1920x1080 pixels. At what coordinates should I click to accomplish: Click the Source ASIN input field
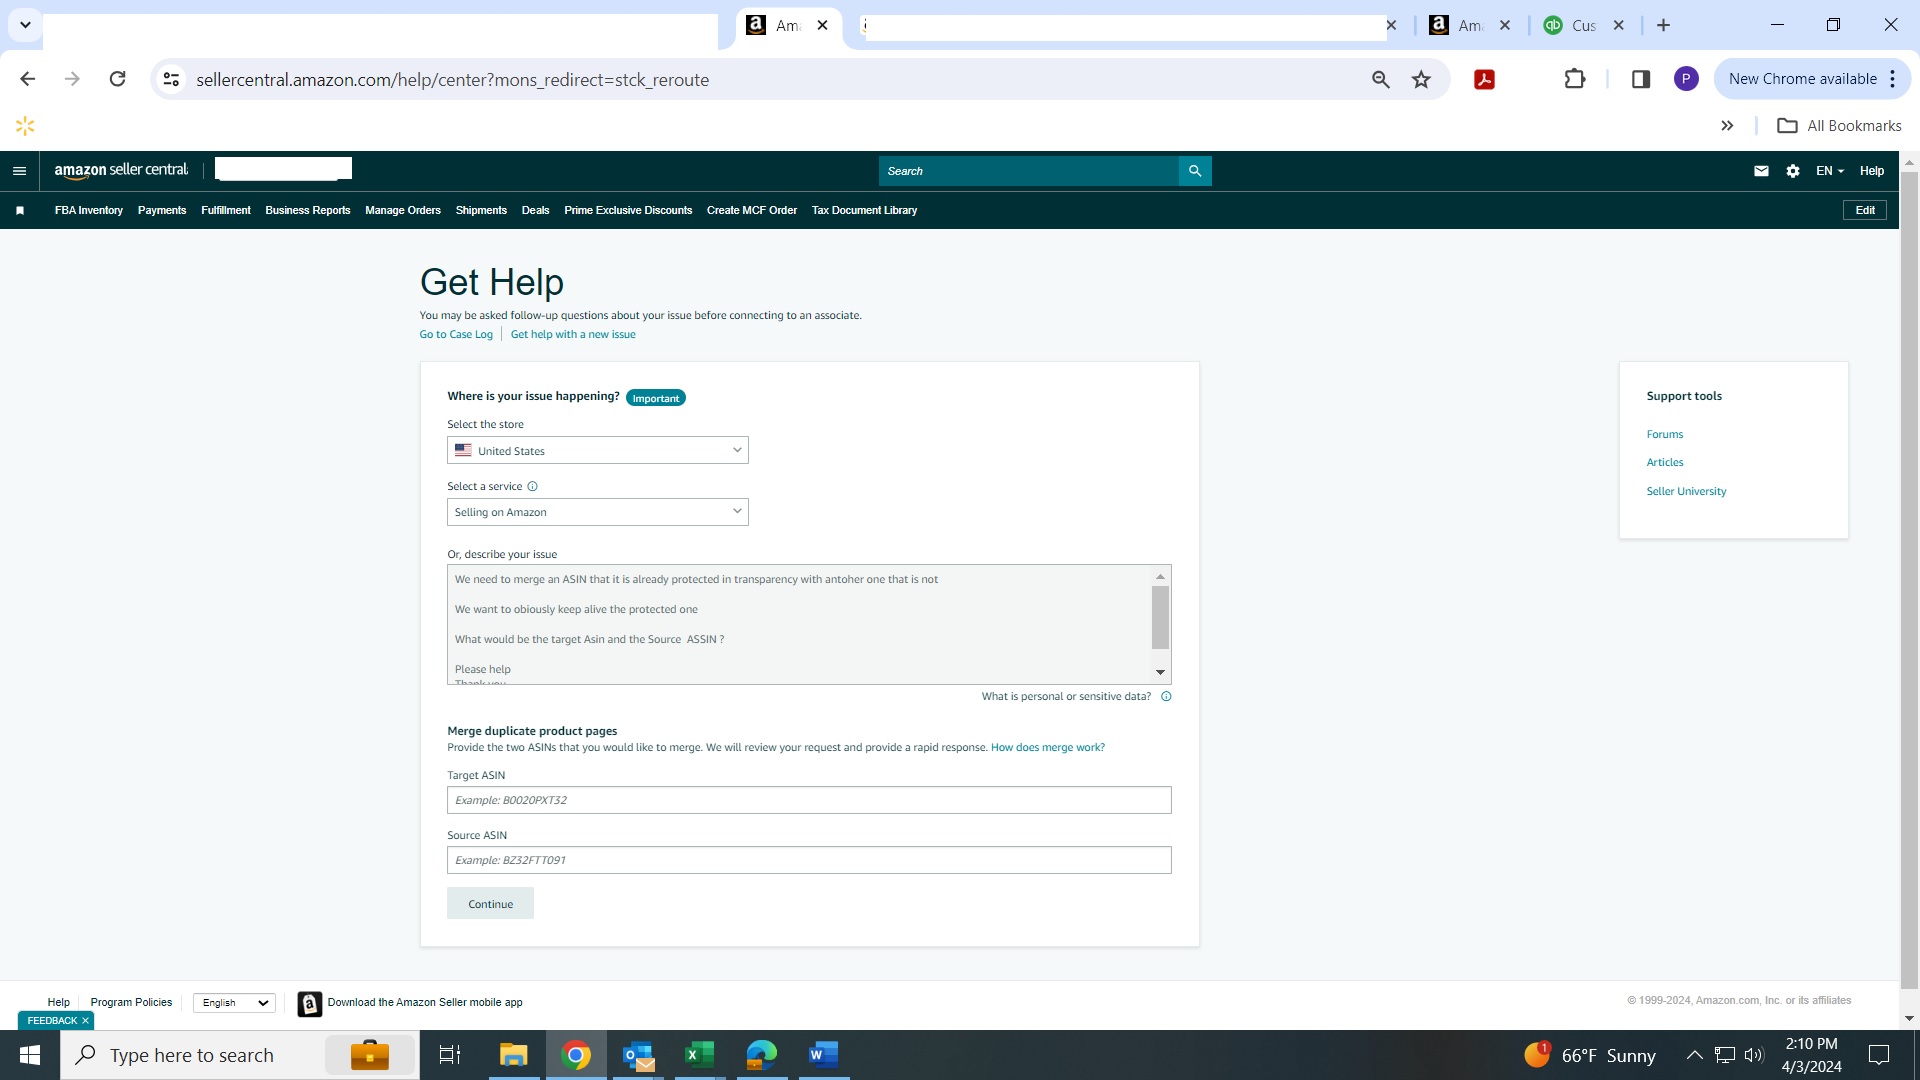click(x=809, y=860)
